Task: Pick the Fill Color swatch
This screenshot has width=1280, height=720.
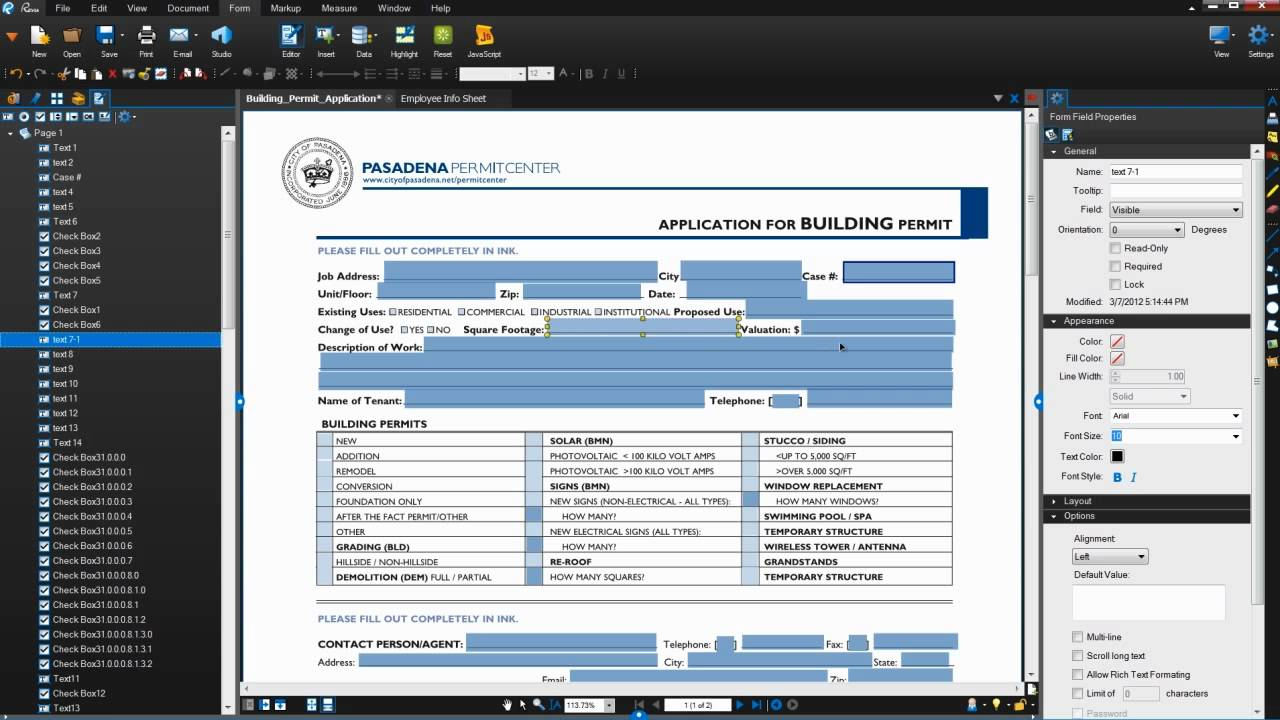Action: [1117, 358]
